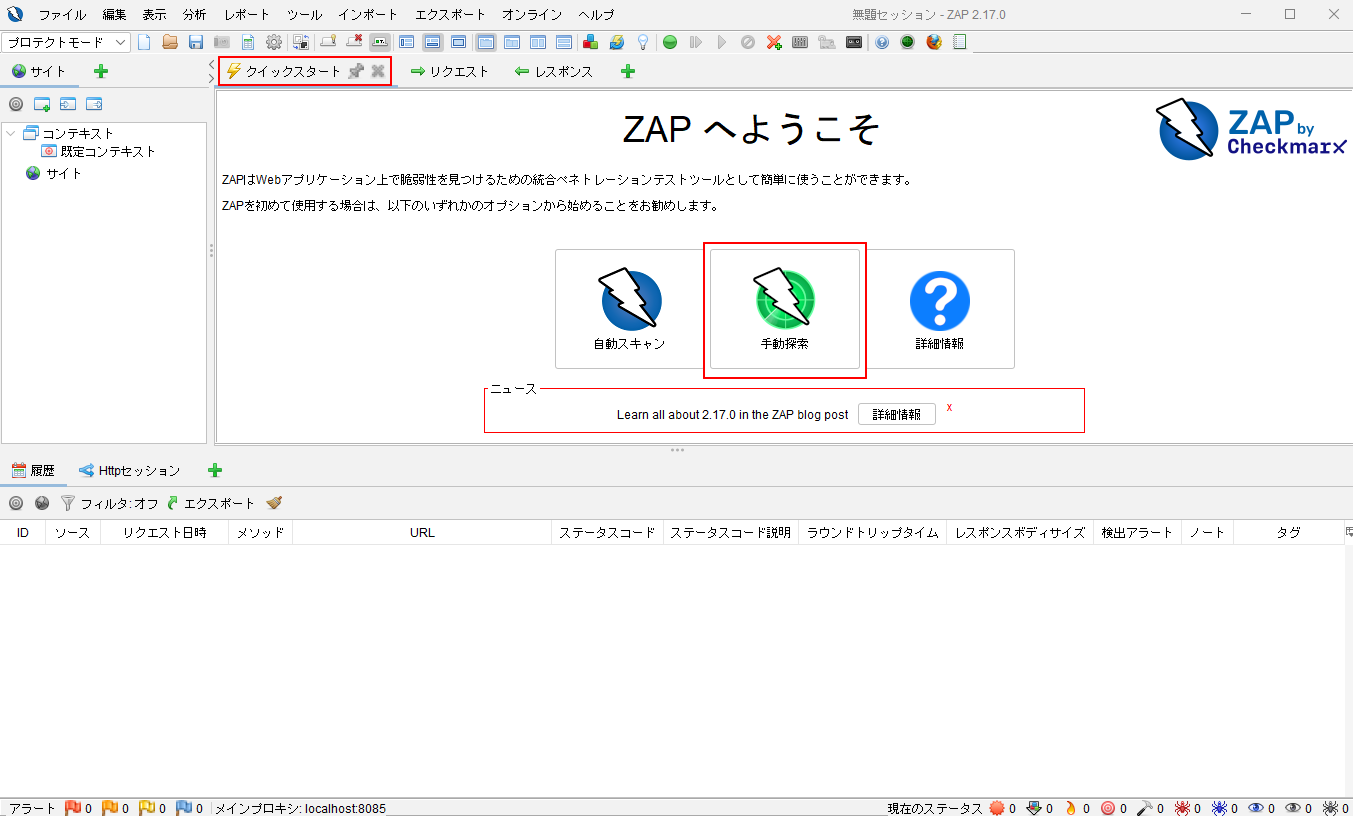Image resolution: width=1353 pixels, height=817 pixels.
Task: Start 自動スキャン from quick start
Action: pyautogui.click(x=630, y=309)
